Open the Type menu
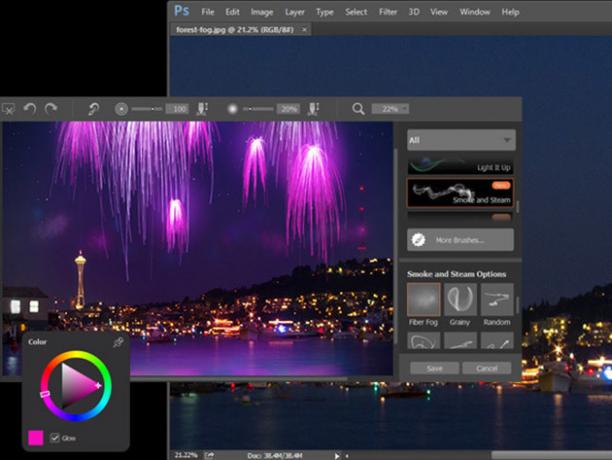Viewport: 612px width, 460px height. (325, 12)
